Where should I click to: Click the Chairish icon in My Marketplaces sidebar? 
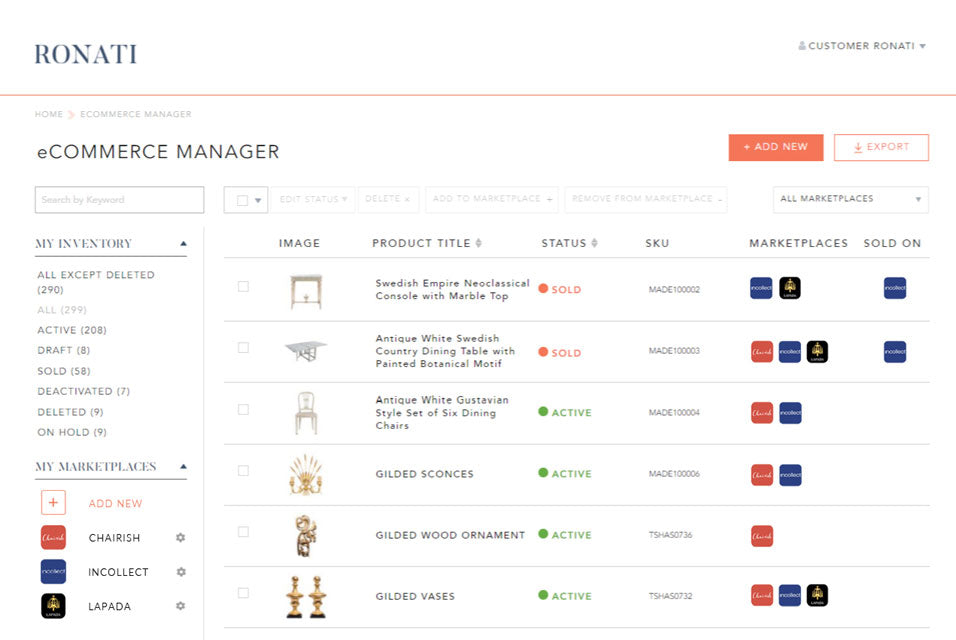(x=53, y=538)
